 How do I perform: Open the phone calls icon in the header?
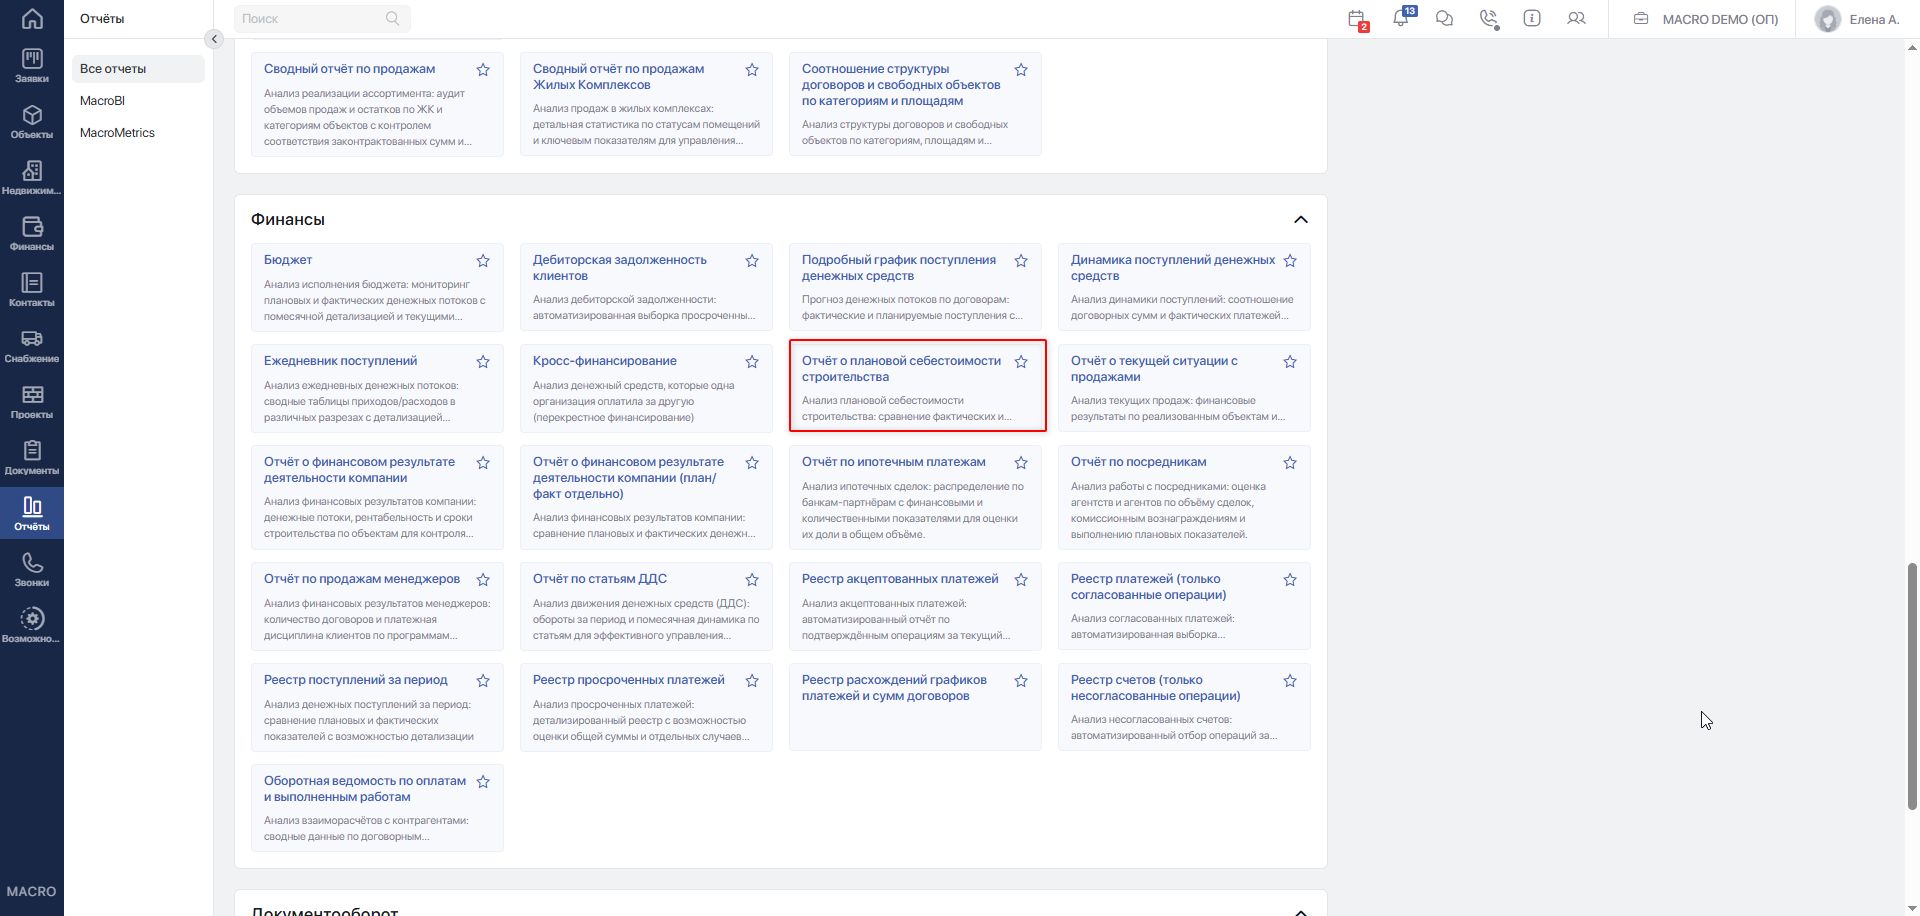[x=1489, y=18]
